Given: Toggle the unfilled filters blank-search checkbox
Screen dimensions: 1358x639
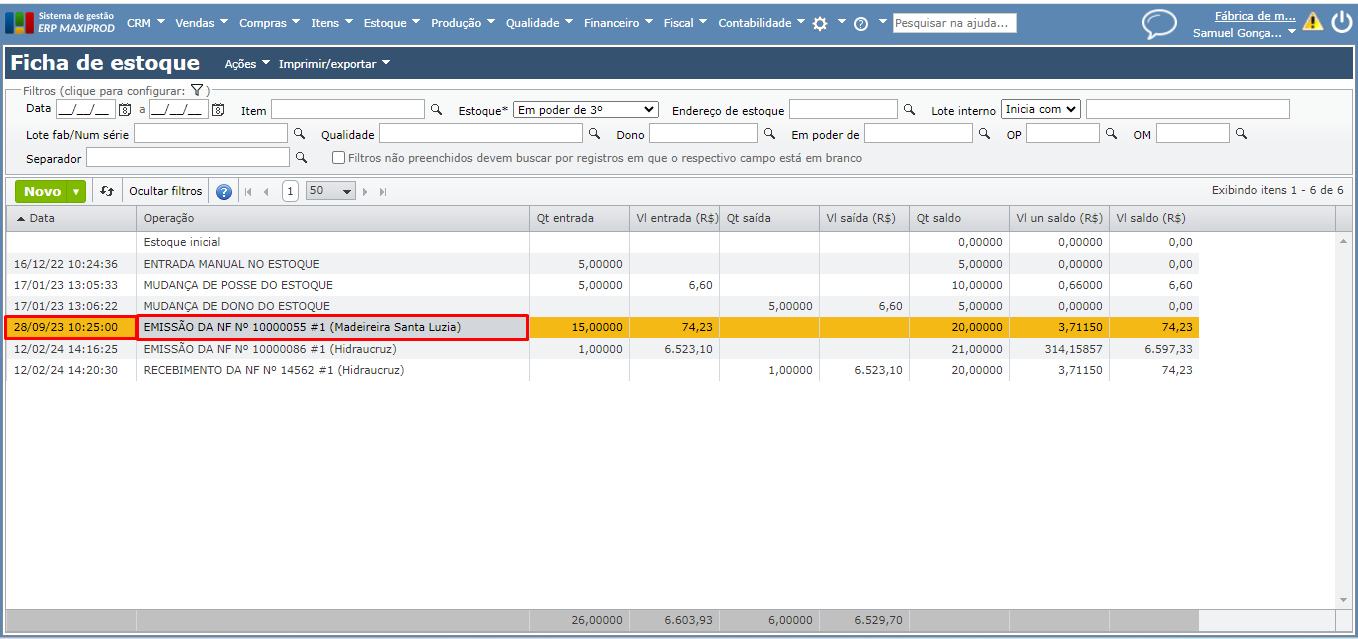Looking at the screenshot, I should pyautogui.click(x=339, y=158).
